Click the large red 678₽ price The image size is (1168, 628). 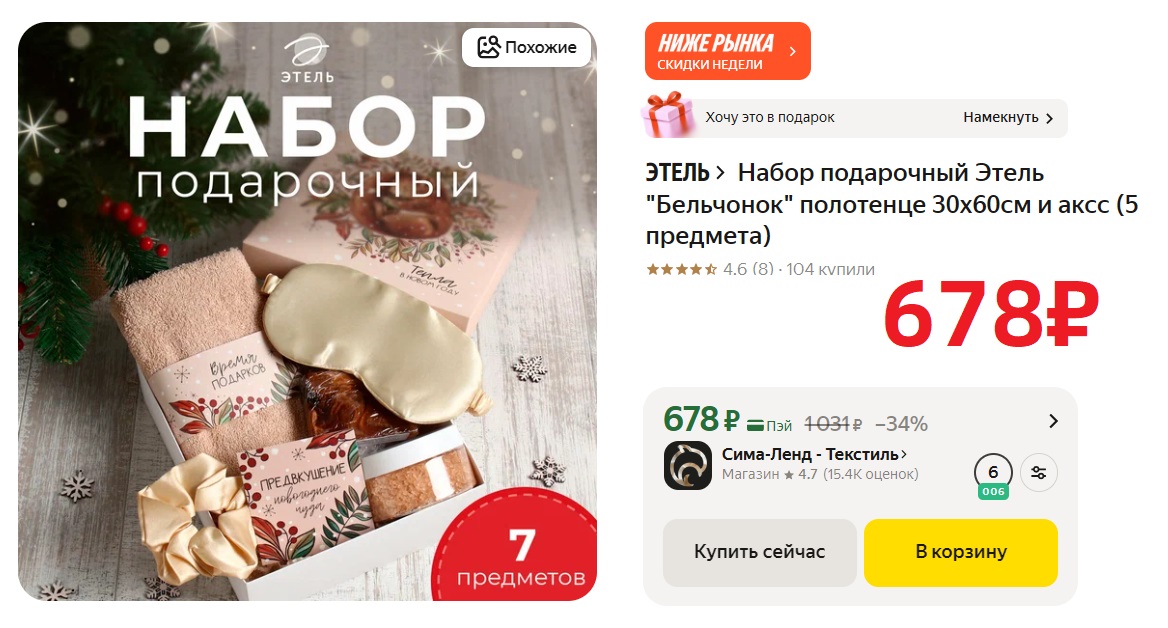pyautogui.click(x=991, y=315)
